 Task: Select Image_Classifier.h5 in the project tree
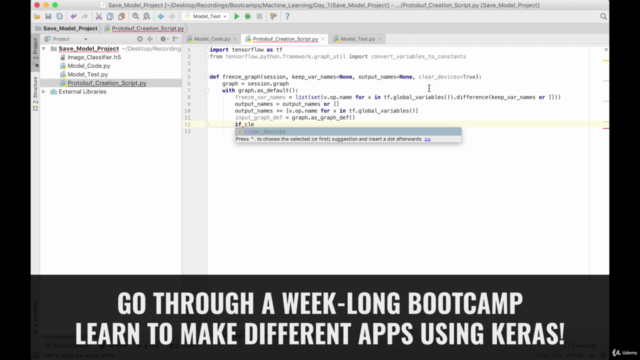coord(94,57)
